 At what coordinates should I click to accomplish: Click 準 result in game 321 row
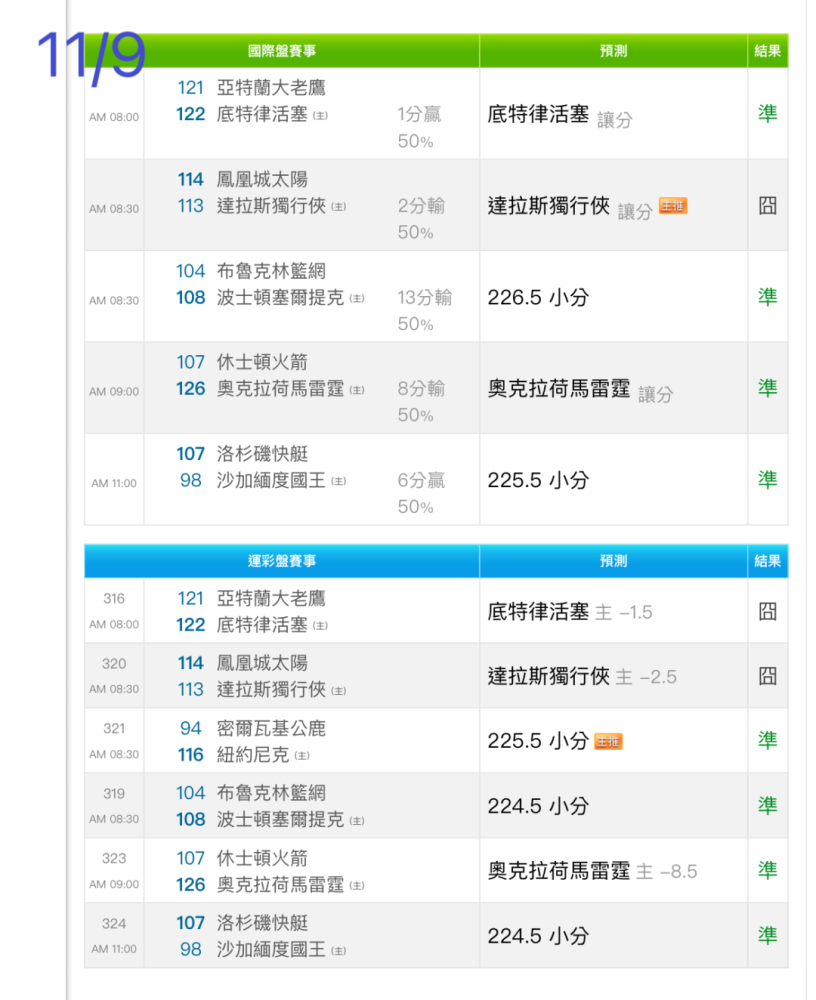[768, 740]
